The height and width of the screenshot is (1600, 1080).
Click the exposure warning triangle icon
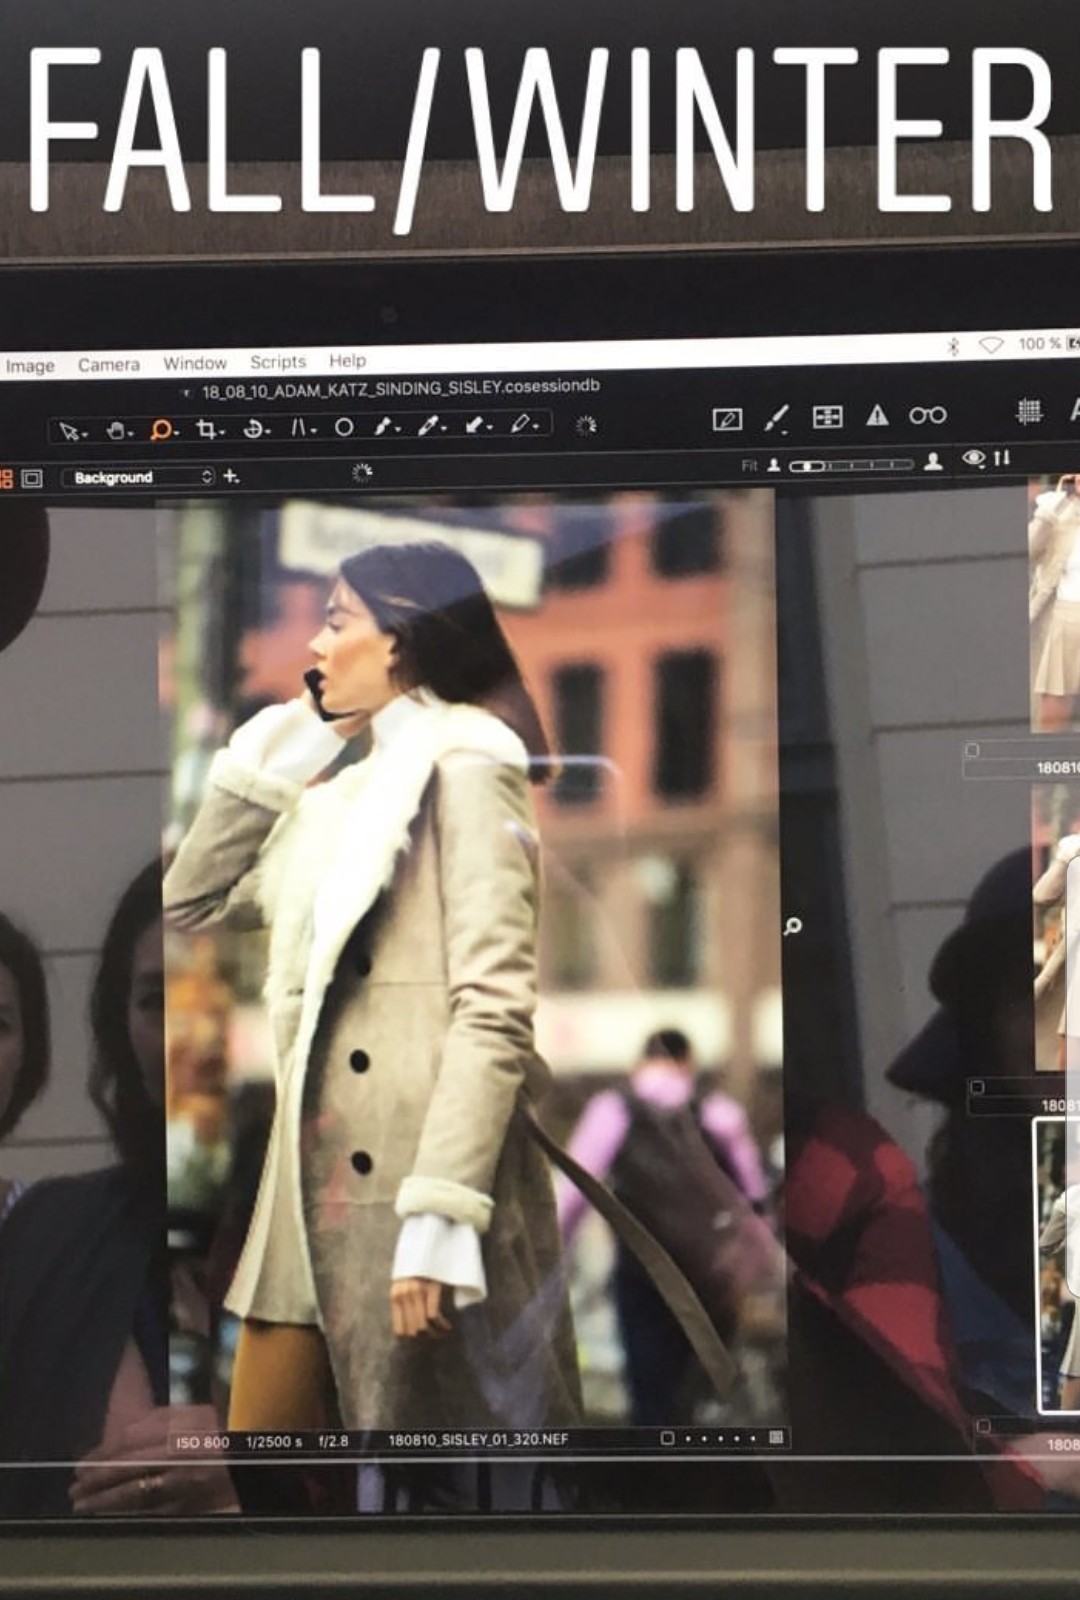(x=877, y=415)
